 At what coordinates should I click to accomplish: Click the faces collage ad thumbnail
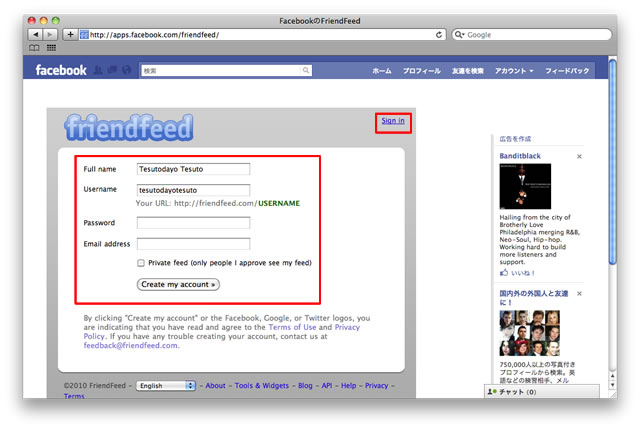click(530, 333)
